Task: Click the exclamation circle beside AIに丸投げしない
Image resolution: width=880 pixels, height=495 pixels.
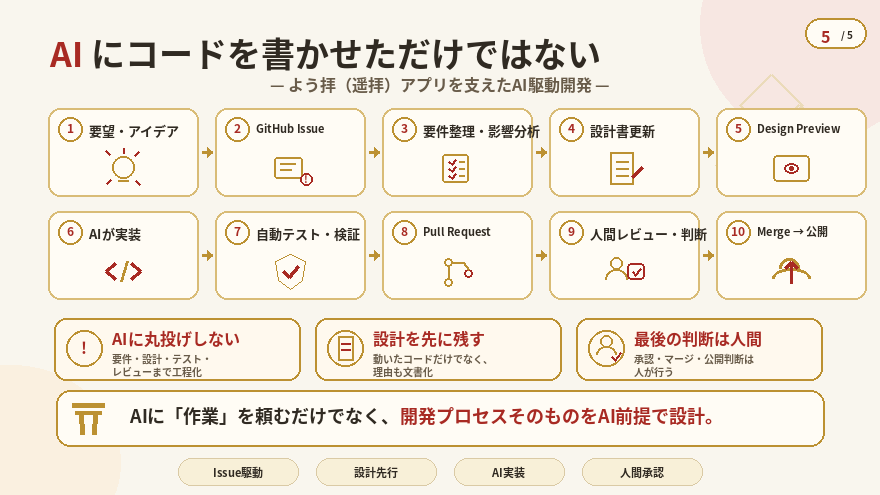Action: [84, 349]
